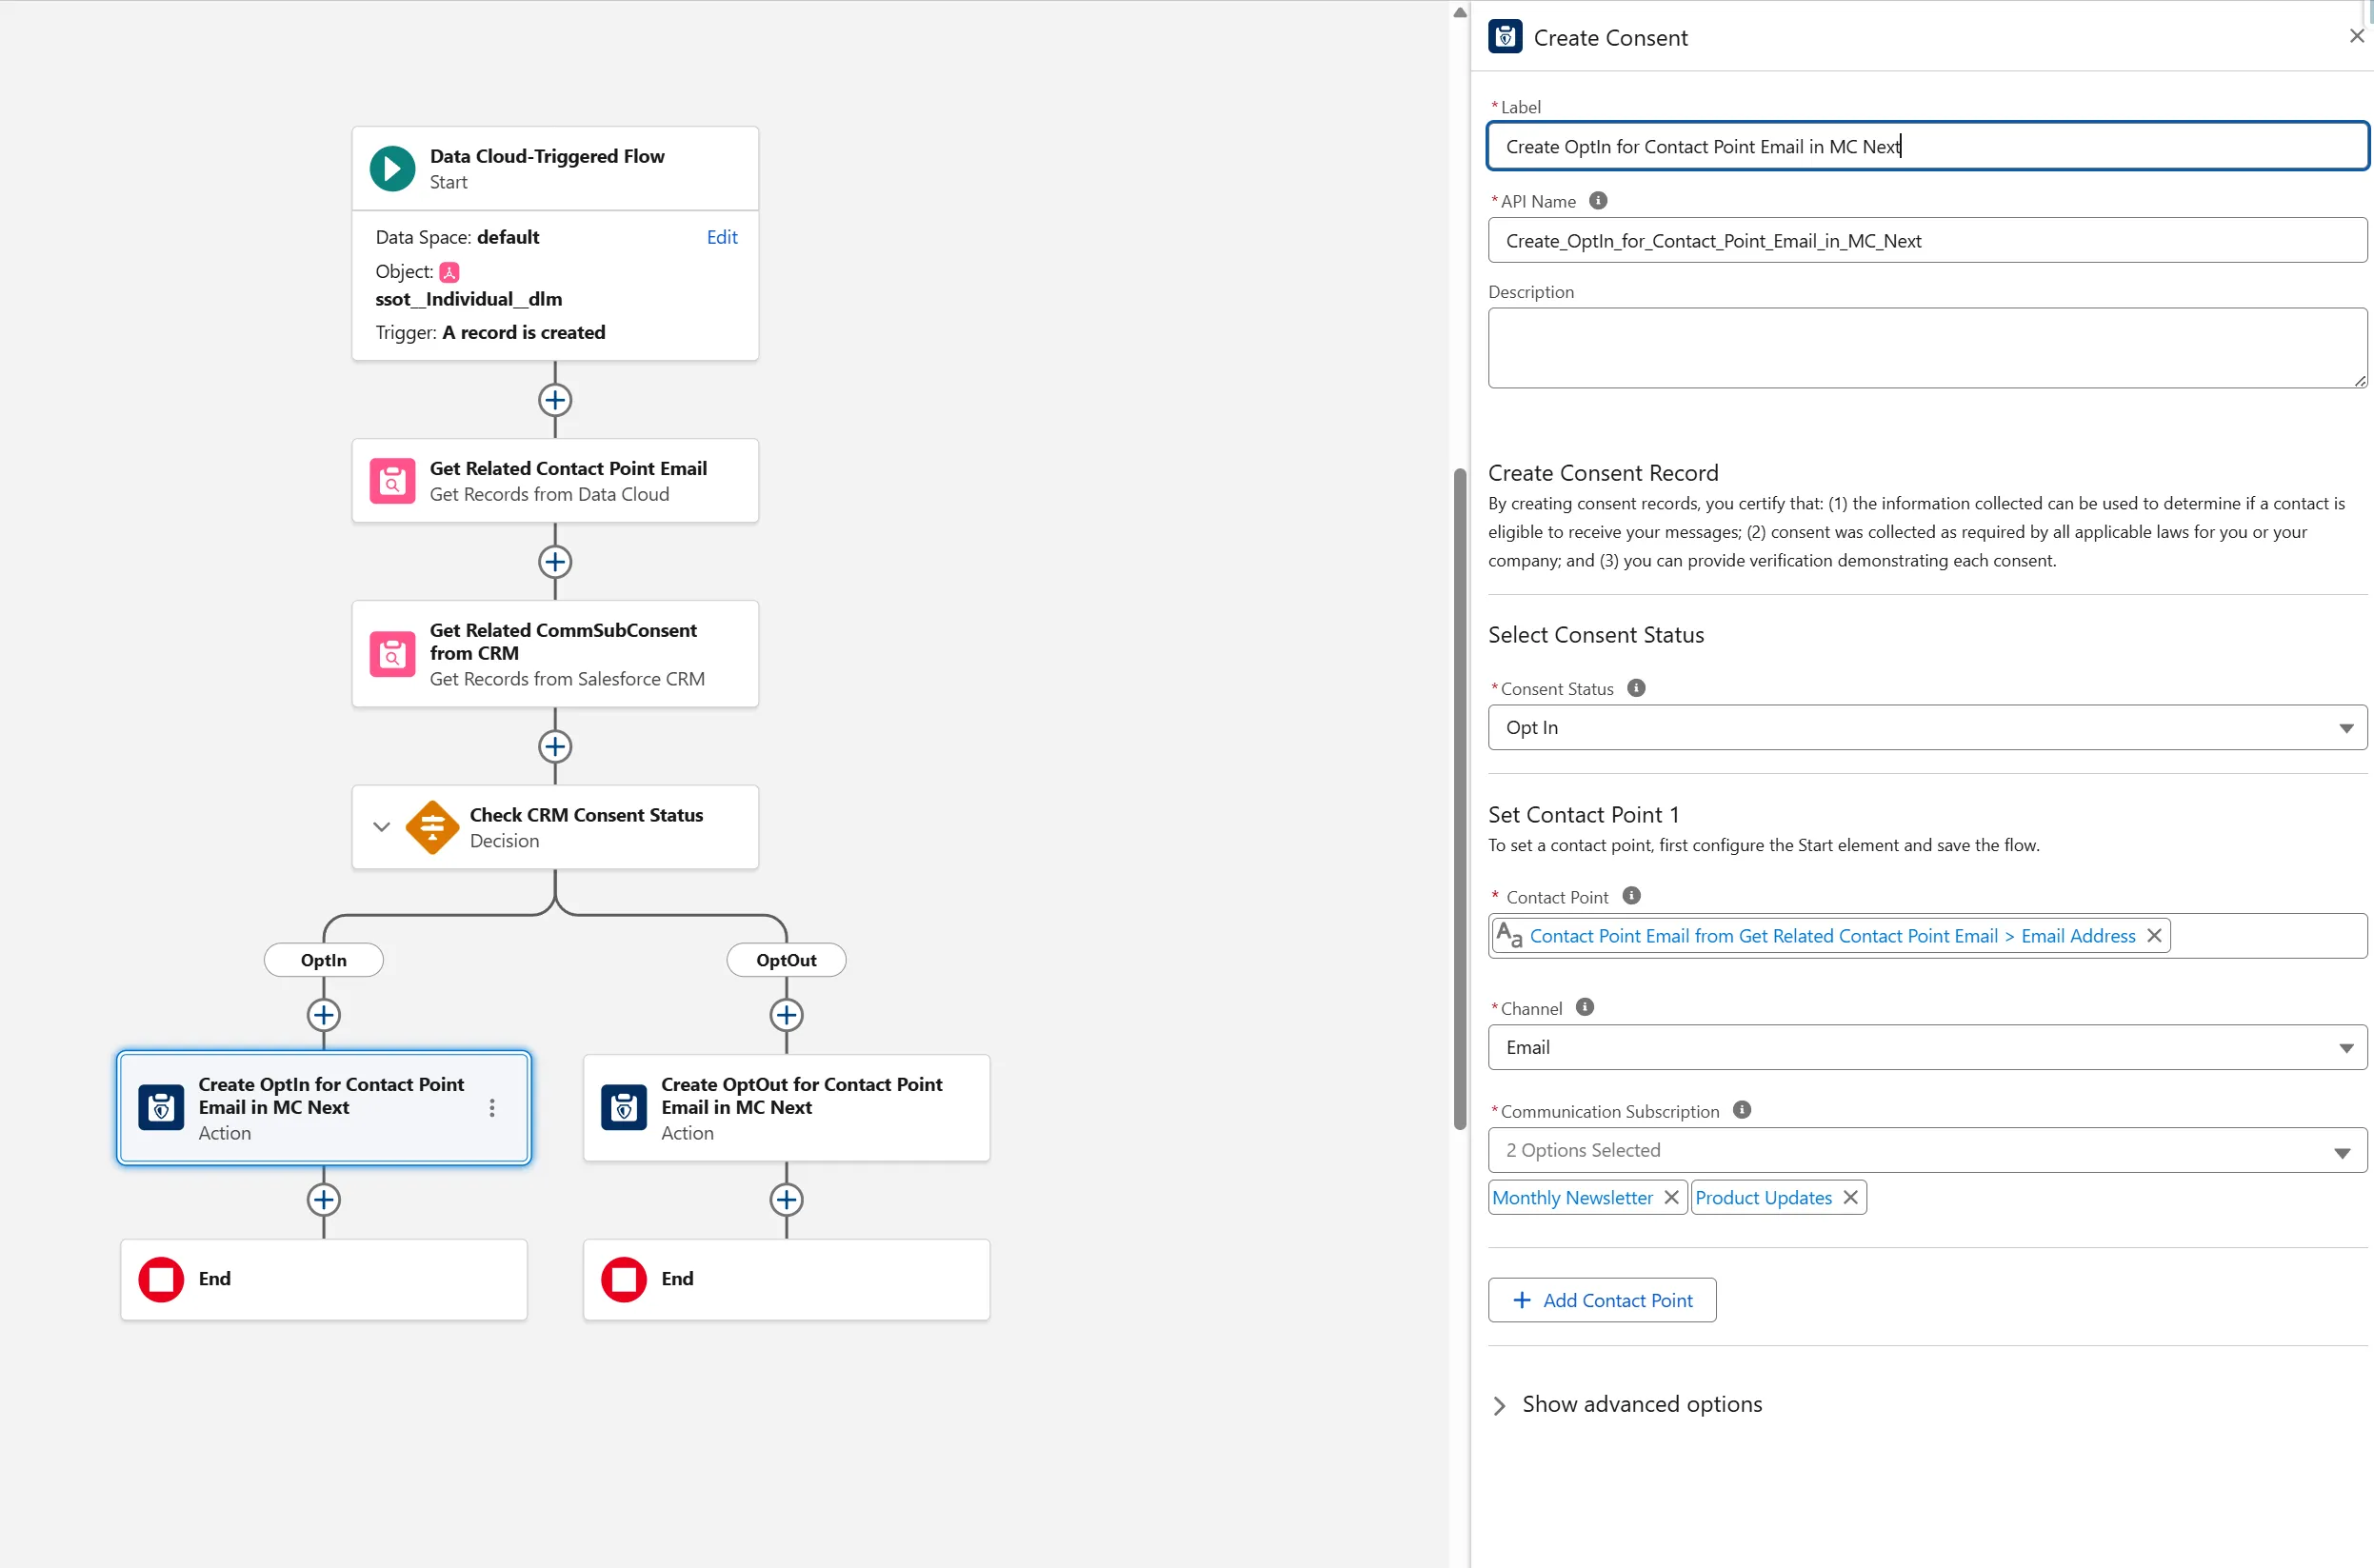Close the Create Consent panel
2374x1568 pixels.
pos(2356,37)
